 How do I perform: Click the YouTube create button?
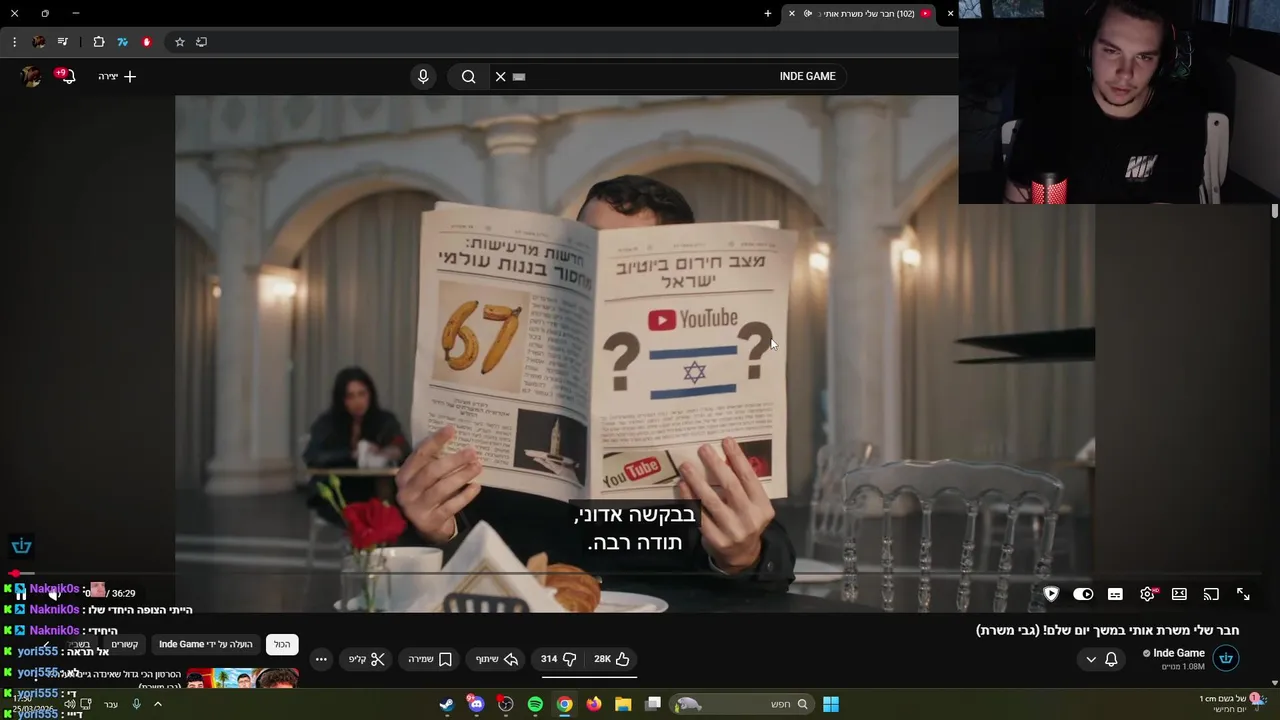click(117, 76)
